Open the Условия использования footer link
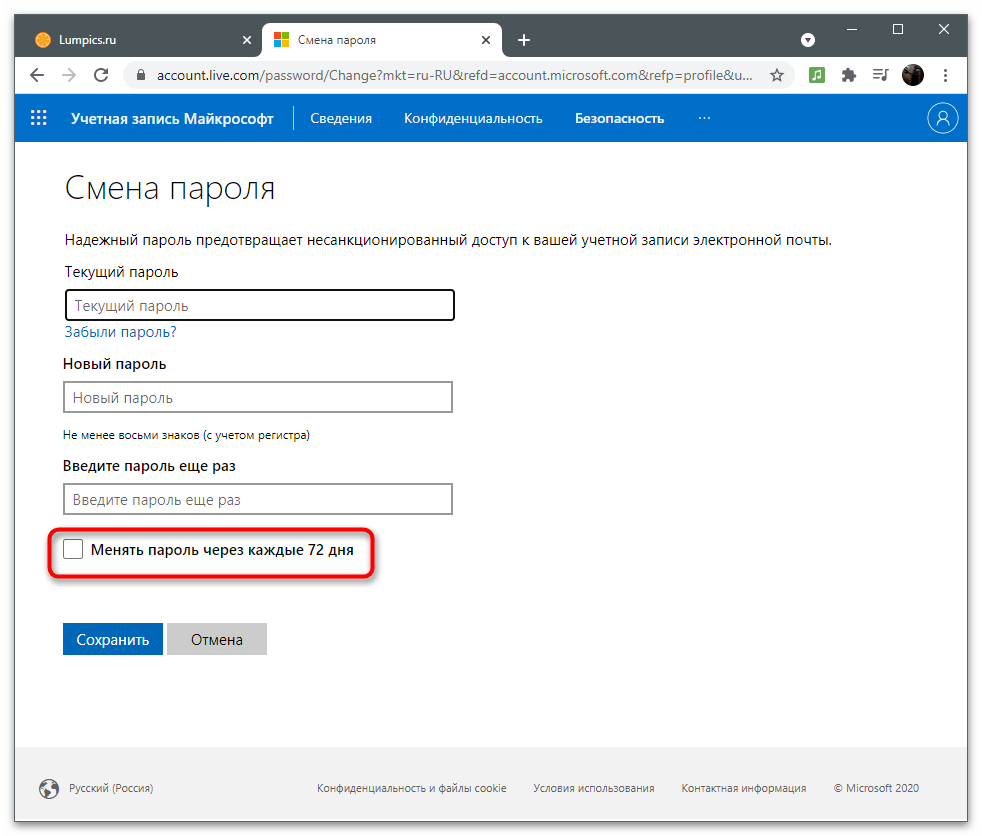982x836 pixels. point(594,788)
